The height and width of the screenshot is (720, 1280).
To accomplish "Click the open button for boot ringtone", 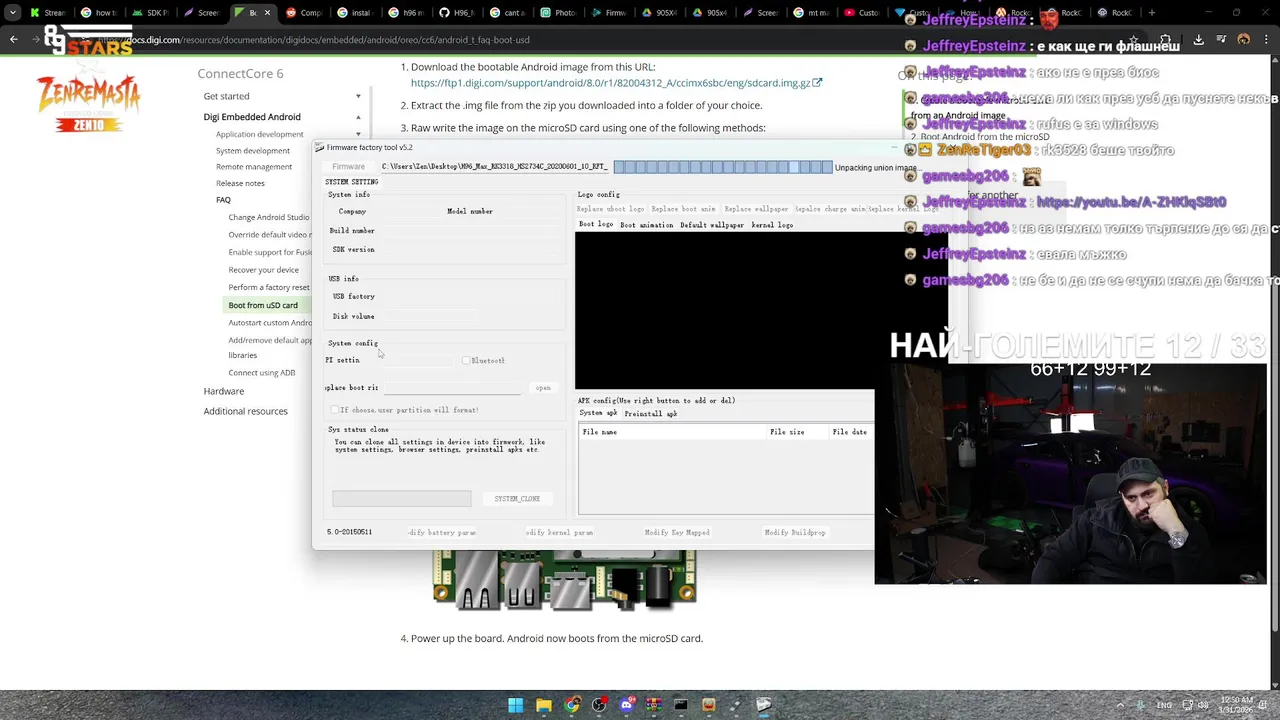I will [543, 388].
